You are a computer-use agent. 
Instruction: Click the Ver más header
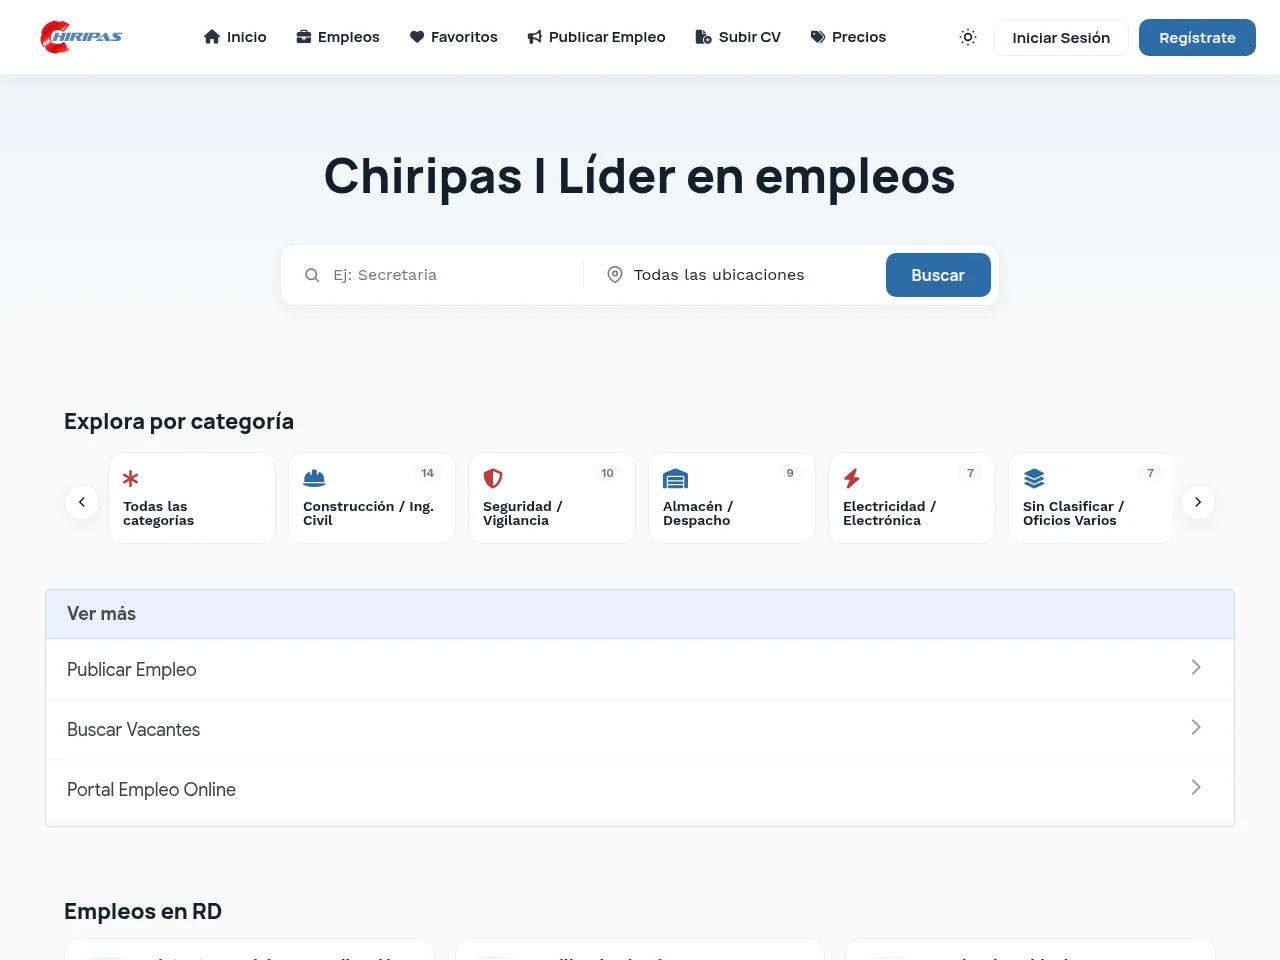[x=640, y=614]
